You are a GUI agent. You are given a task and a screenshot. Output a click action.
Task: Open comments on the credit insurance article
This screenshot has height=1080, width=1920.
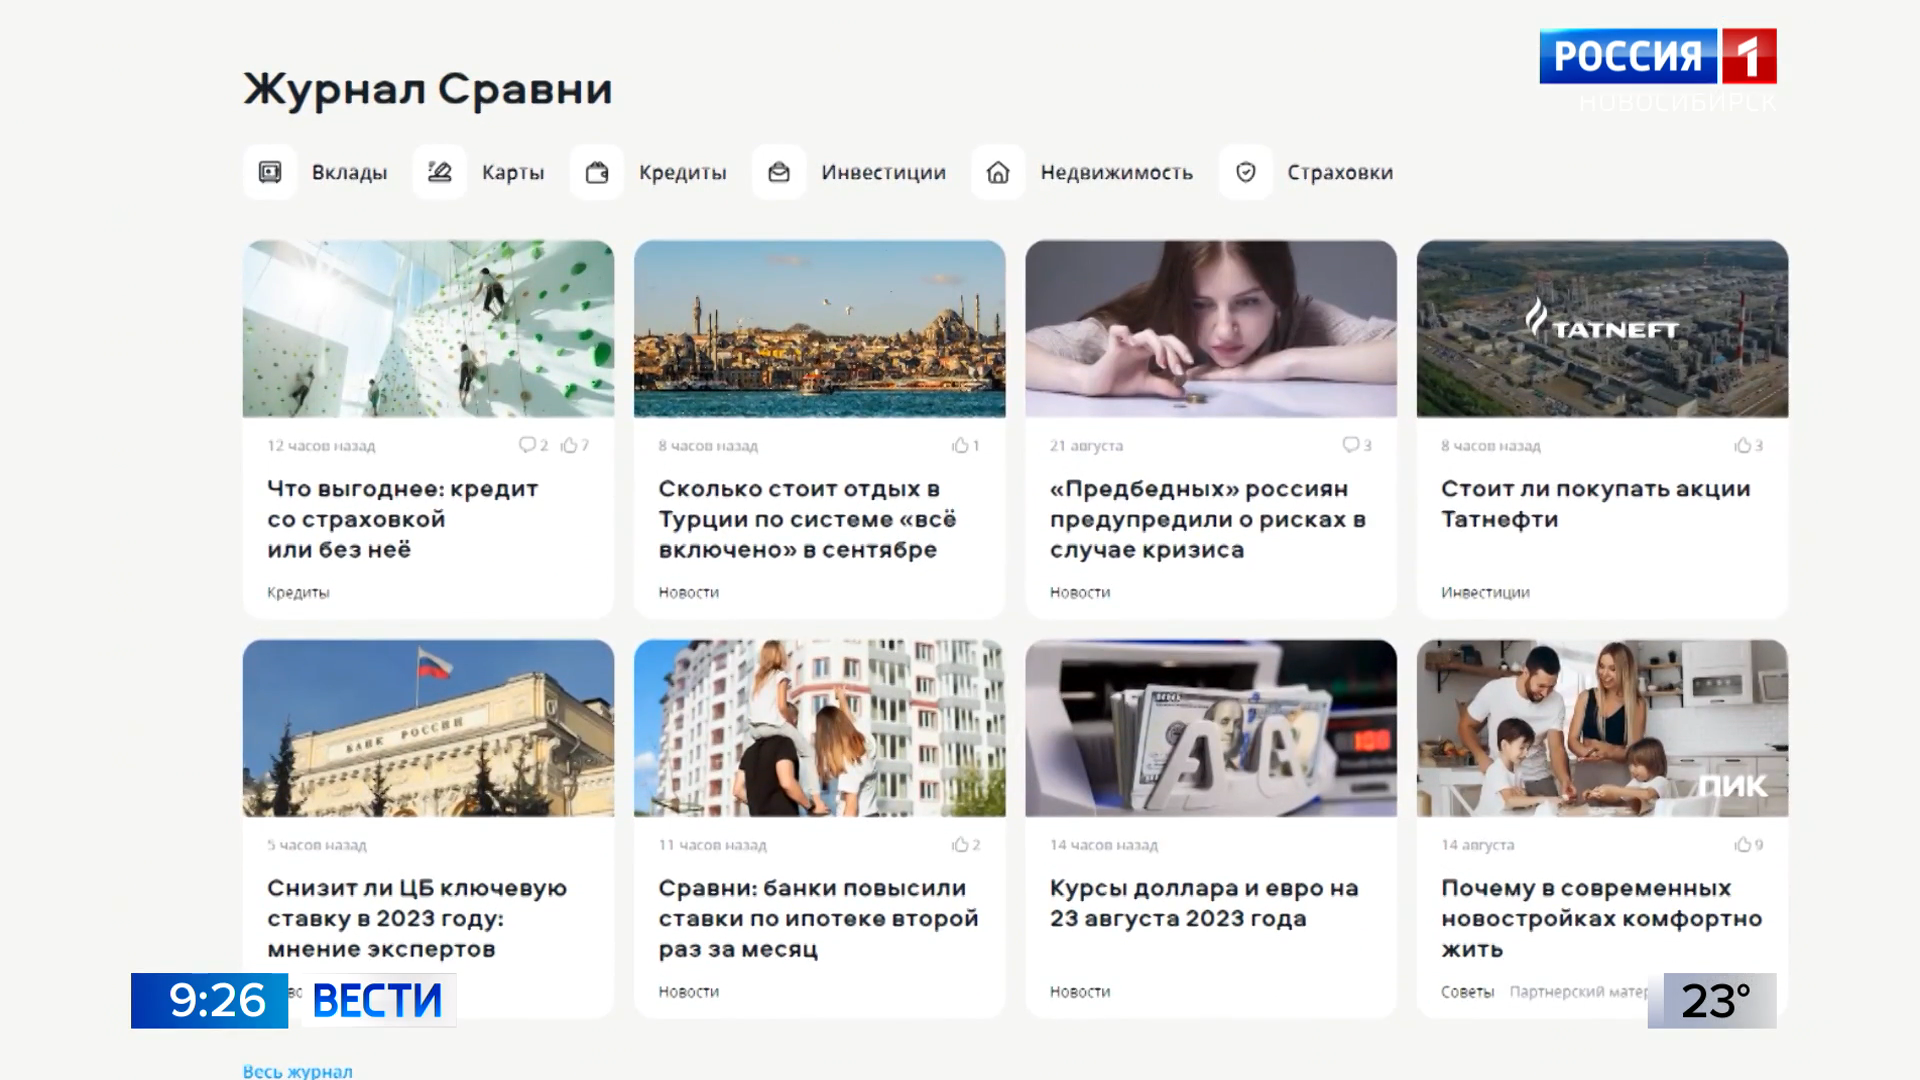(527, 445)
